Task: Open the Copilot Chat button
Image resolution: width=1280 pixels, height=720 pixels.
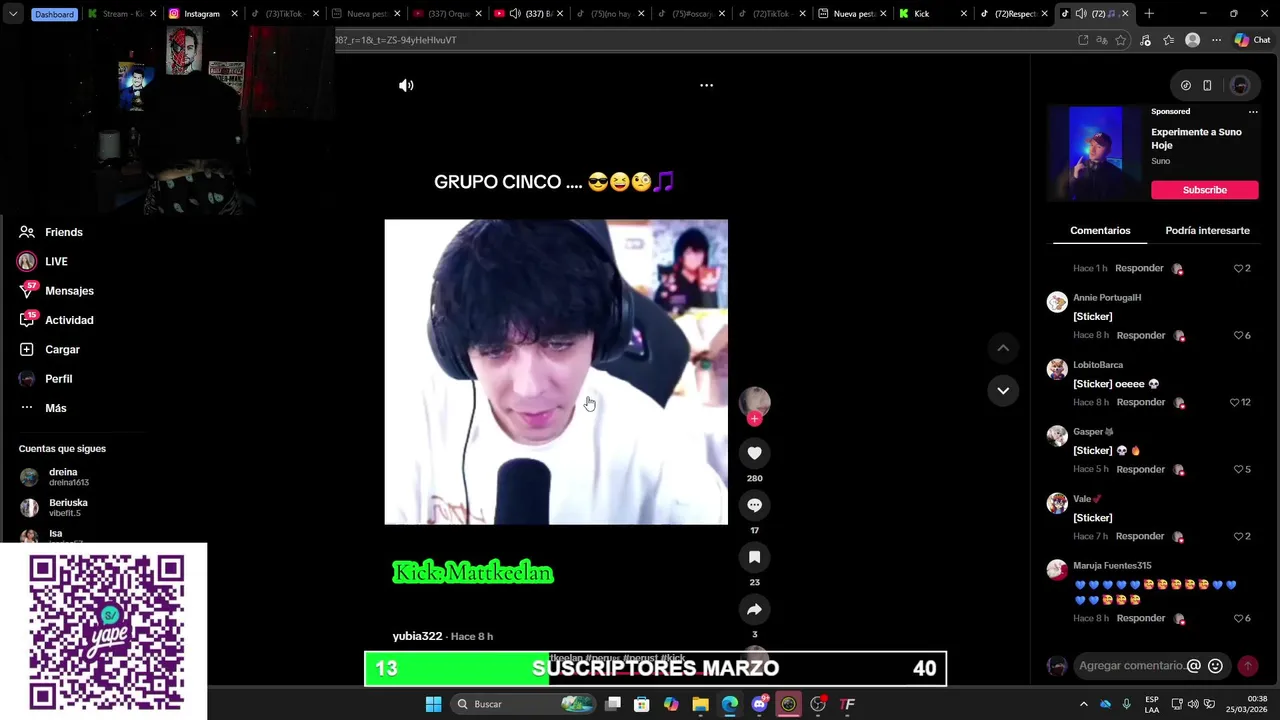Action: [1252, 40]
